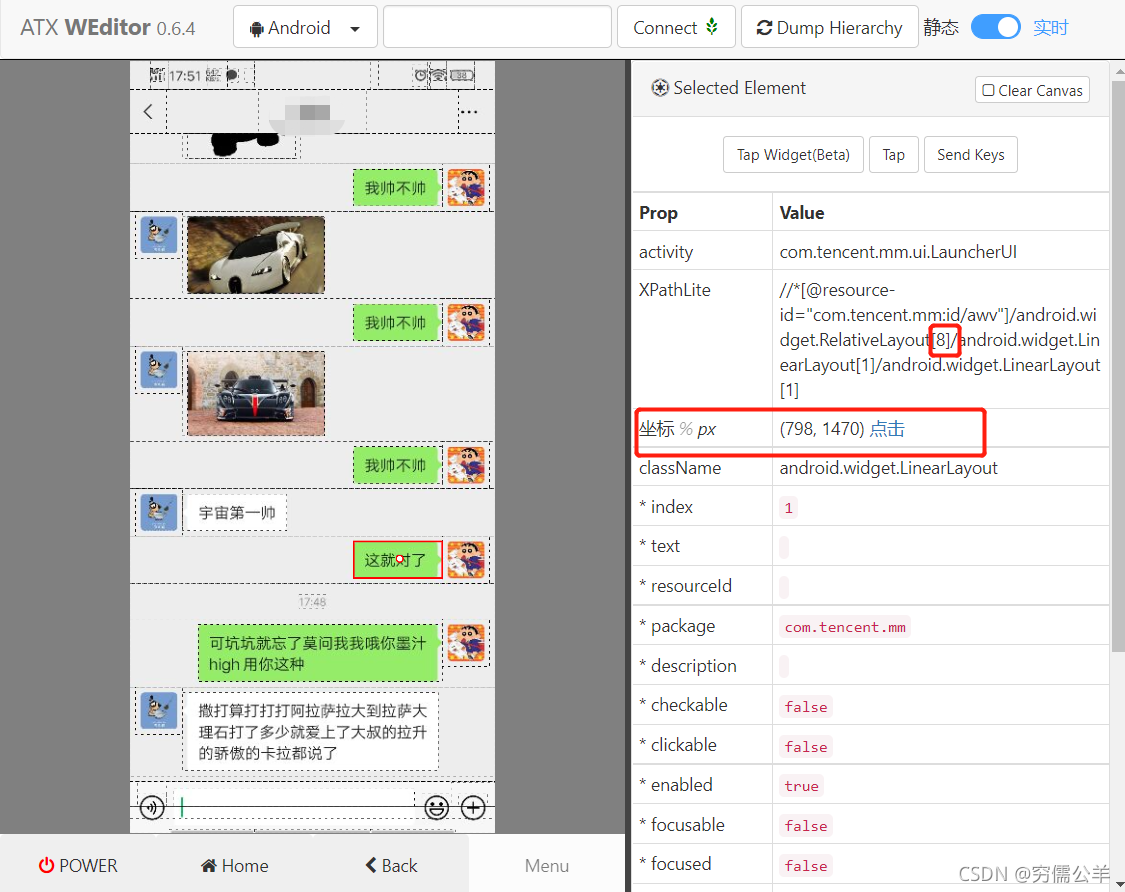Check the Clear Canvas checkbox
The height and width of the screenshot is (892, 1125).
point(989,90)
